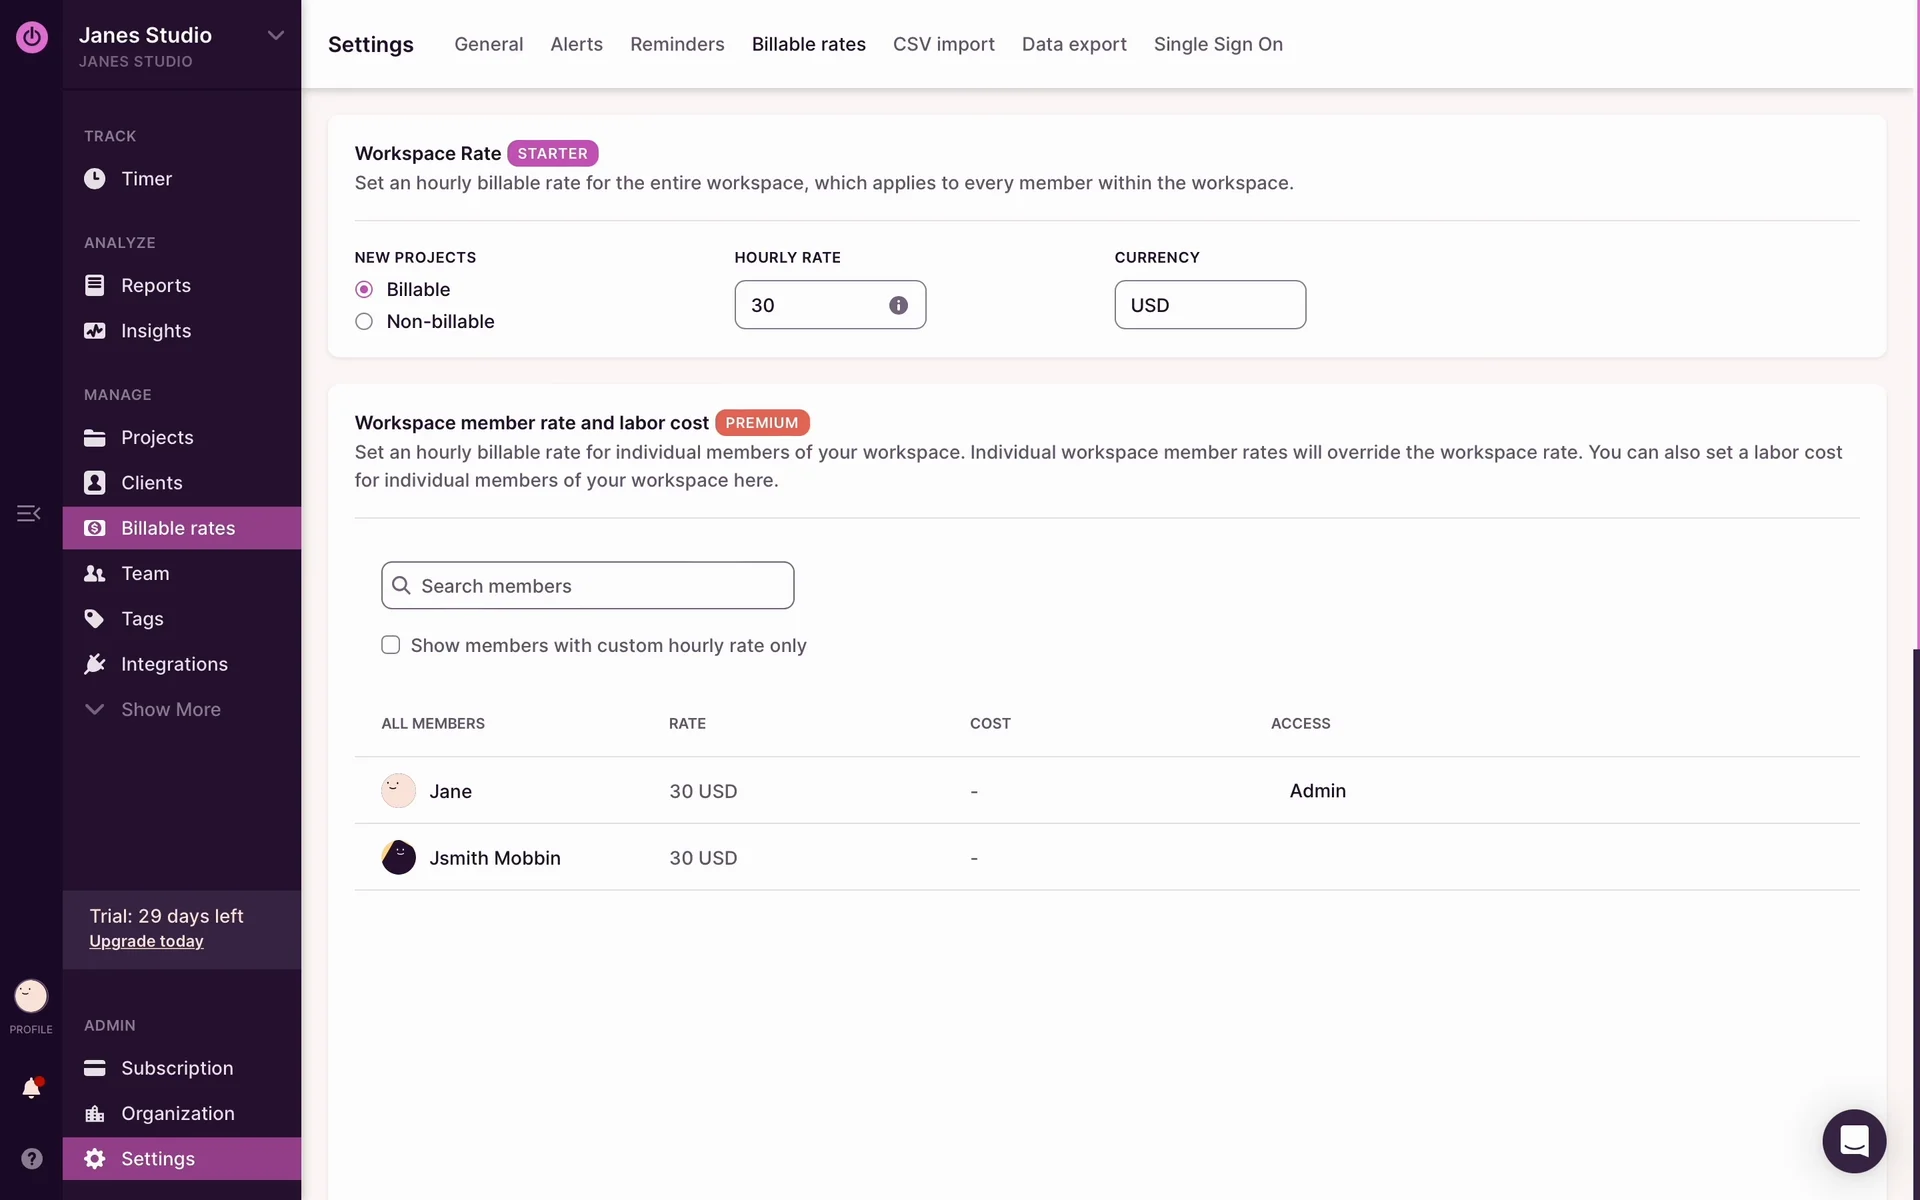Expand the Janes Studio workspace dropdown
This screenshot has height=1200, width=1920.
275,36
